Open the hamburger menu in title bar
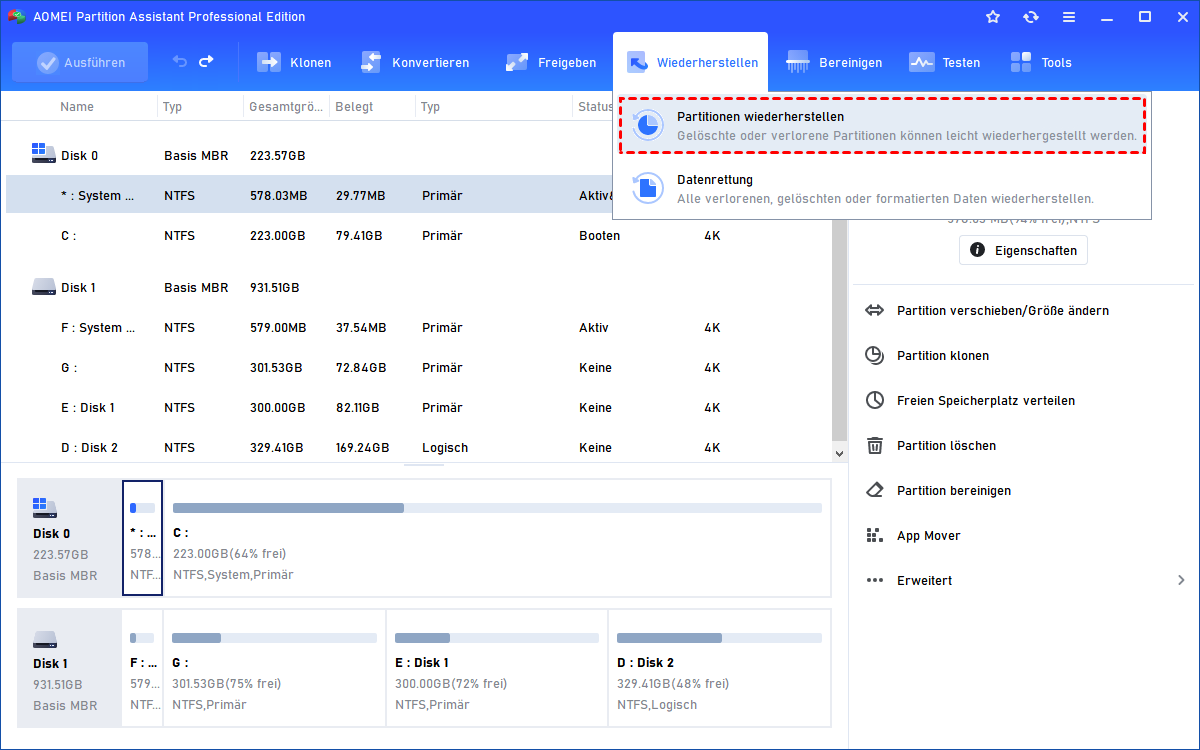This screenshot has width=1200, height=750. pos(1069,17)
